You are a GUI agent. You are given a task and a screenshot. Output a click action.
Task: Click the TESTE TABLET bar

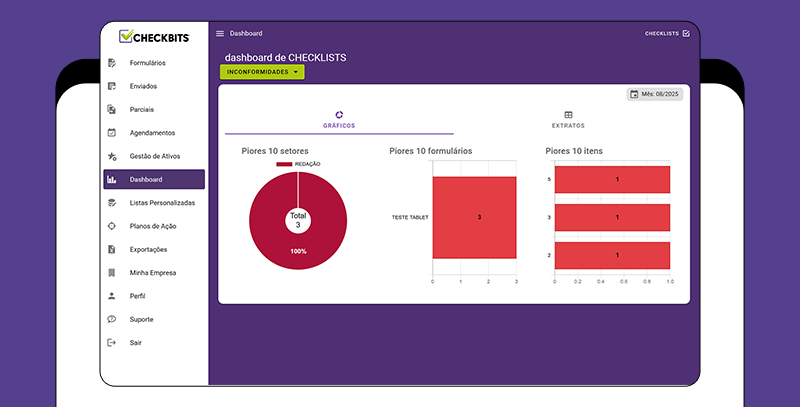(474, 217)
